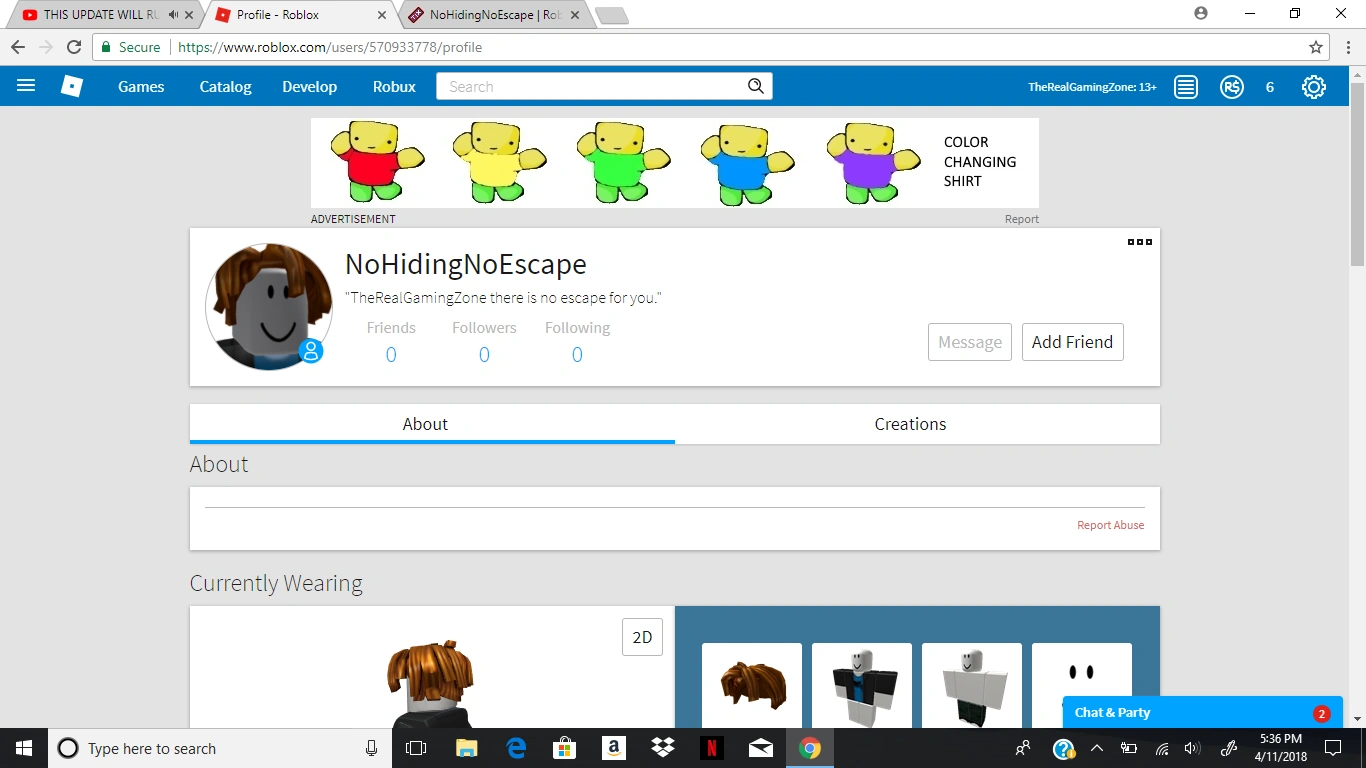Screen dimensions: 1366x768
Task: Report the advertisement banner
Action: (x=1022, y=219)
